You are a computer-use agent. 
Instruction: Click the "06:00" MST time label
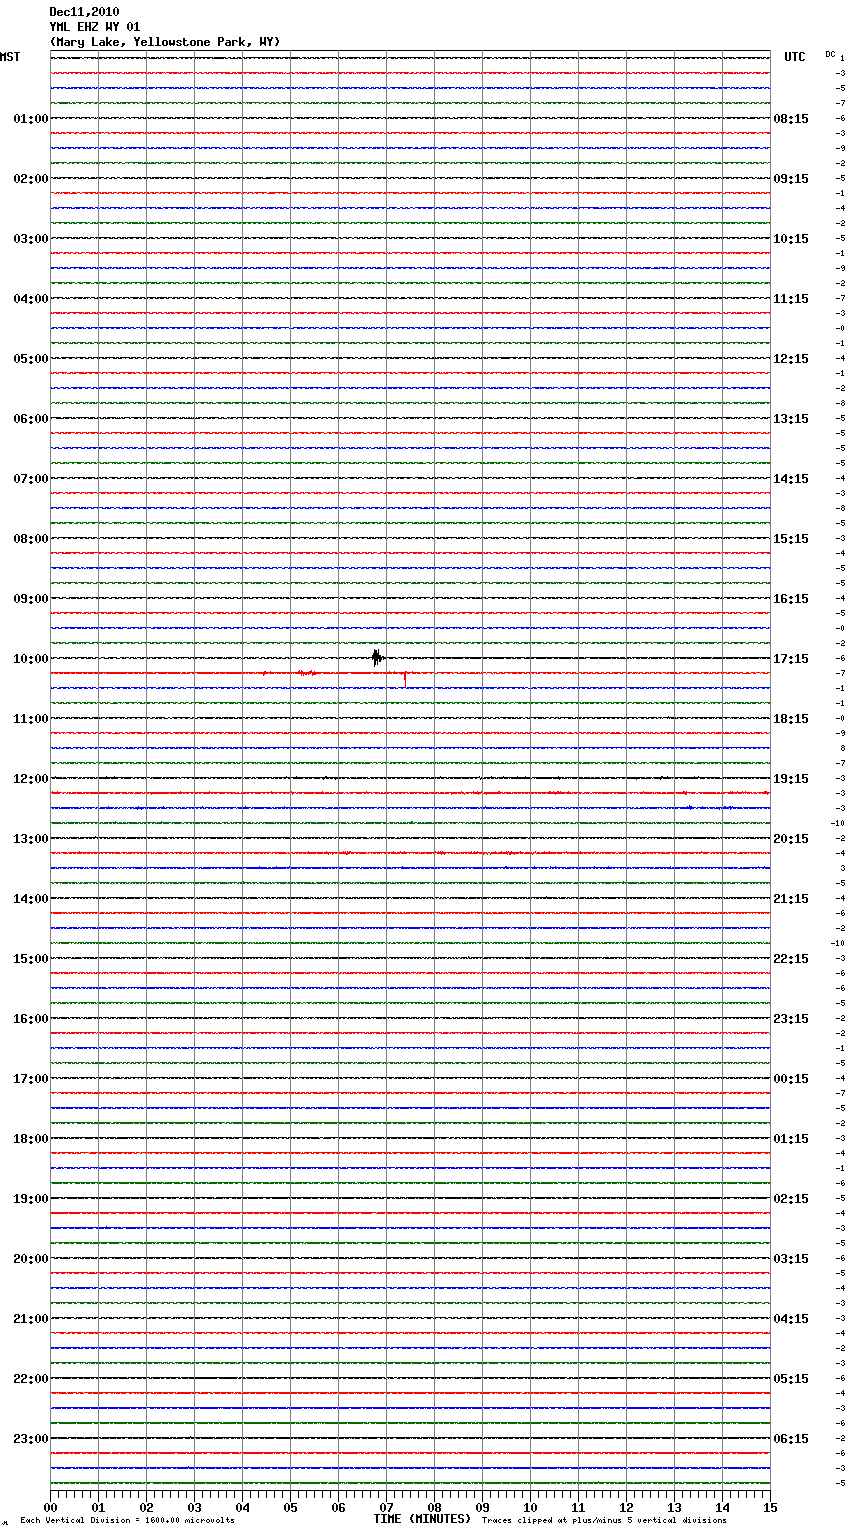[x=30, y=419]
